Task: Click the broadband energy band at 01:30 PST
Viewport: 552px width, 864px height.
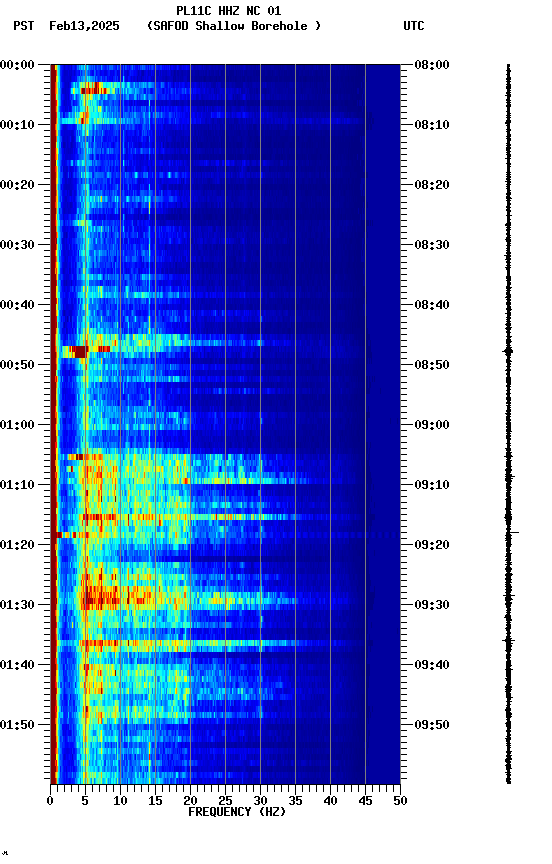Action: [190, 600]
